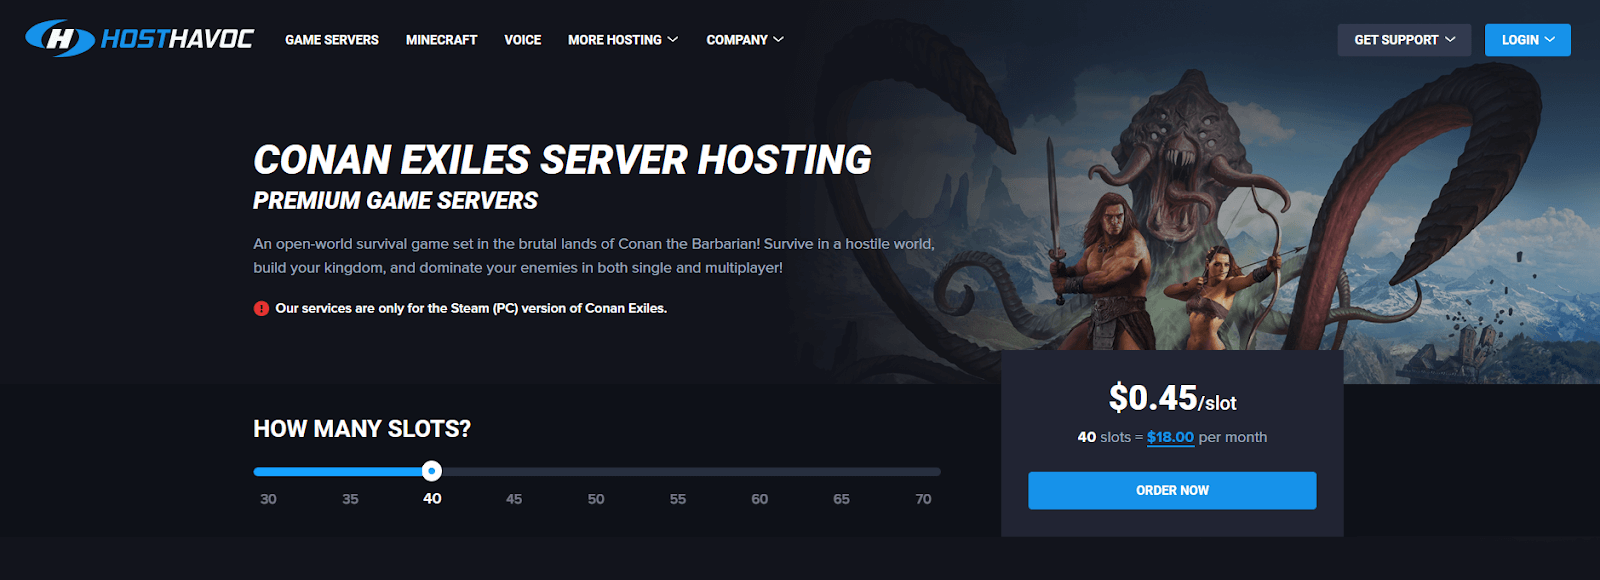The image size is (1600, 580).
Task: Select the 40 slots label
Action: tap(432, 499)
